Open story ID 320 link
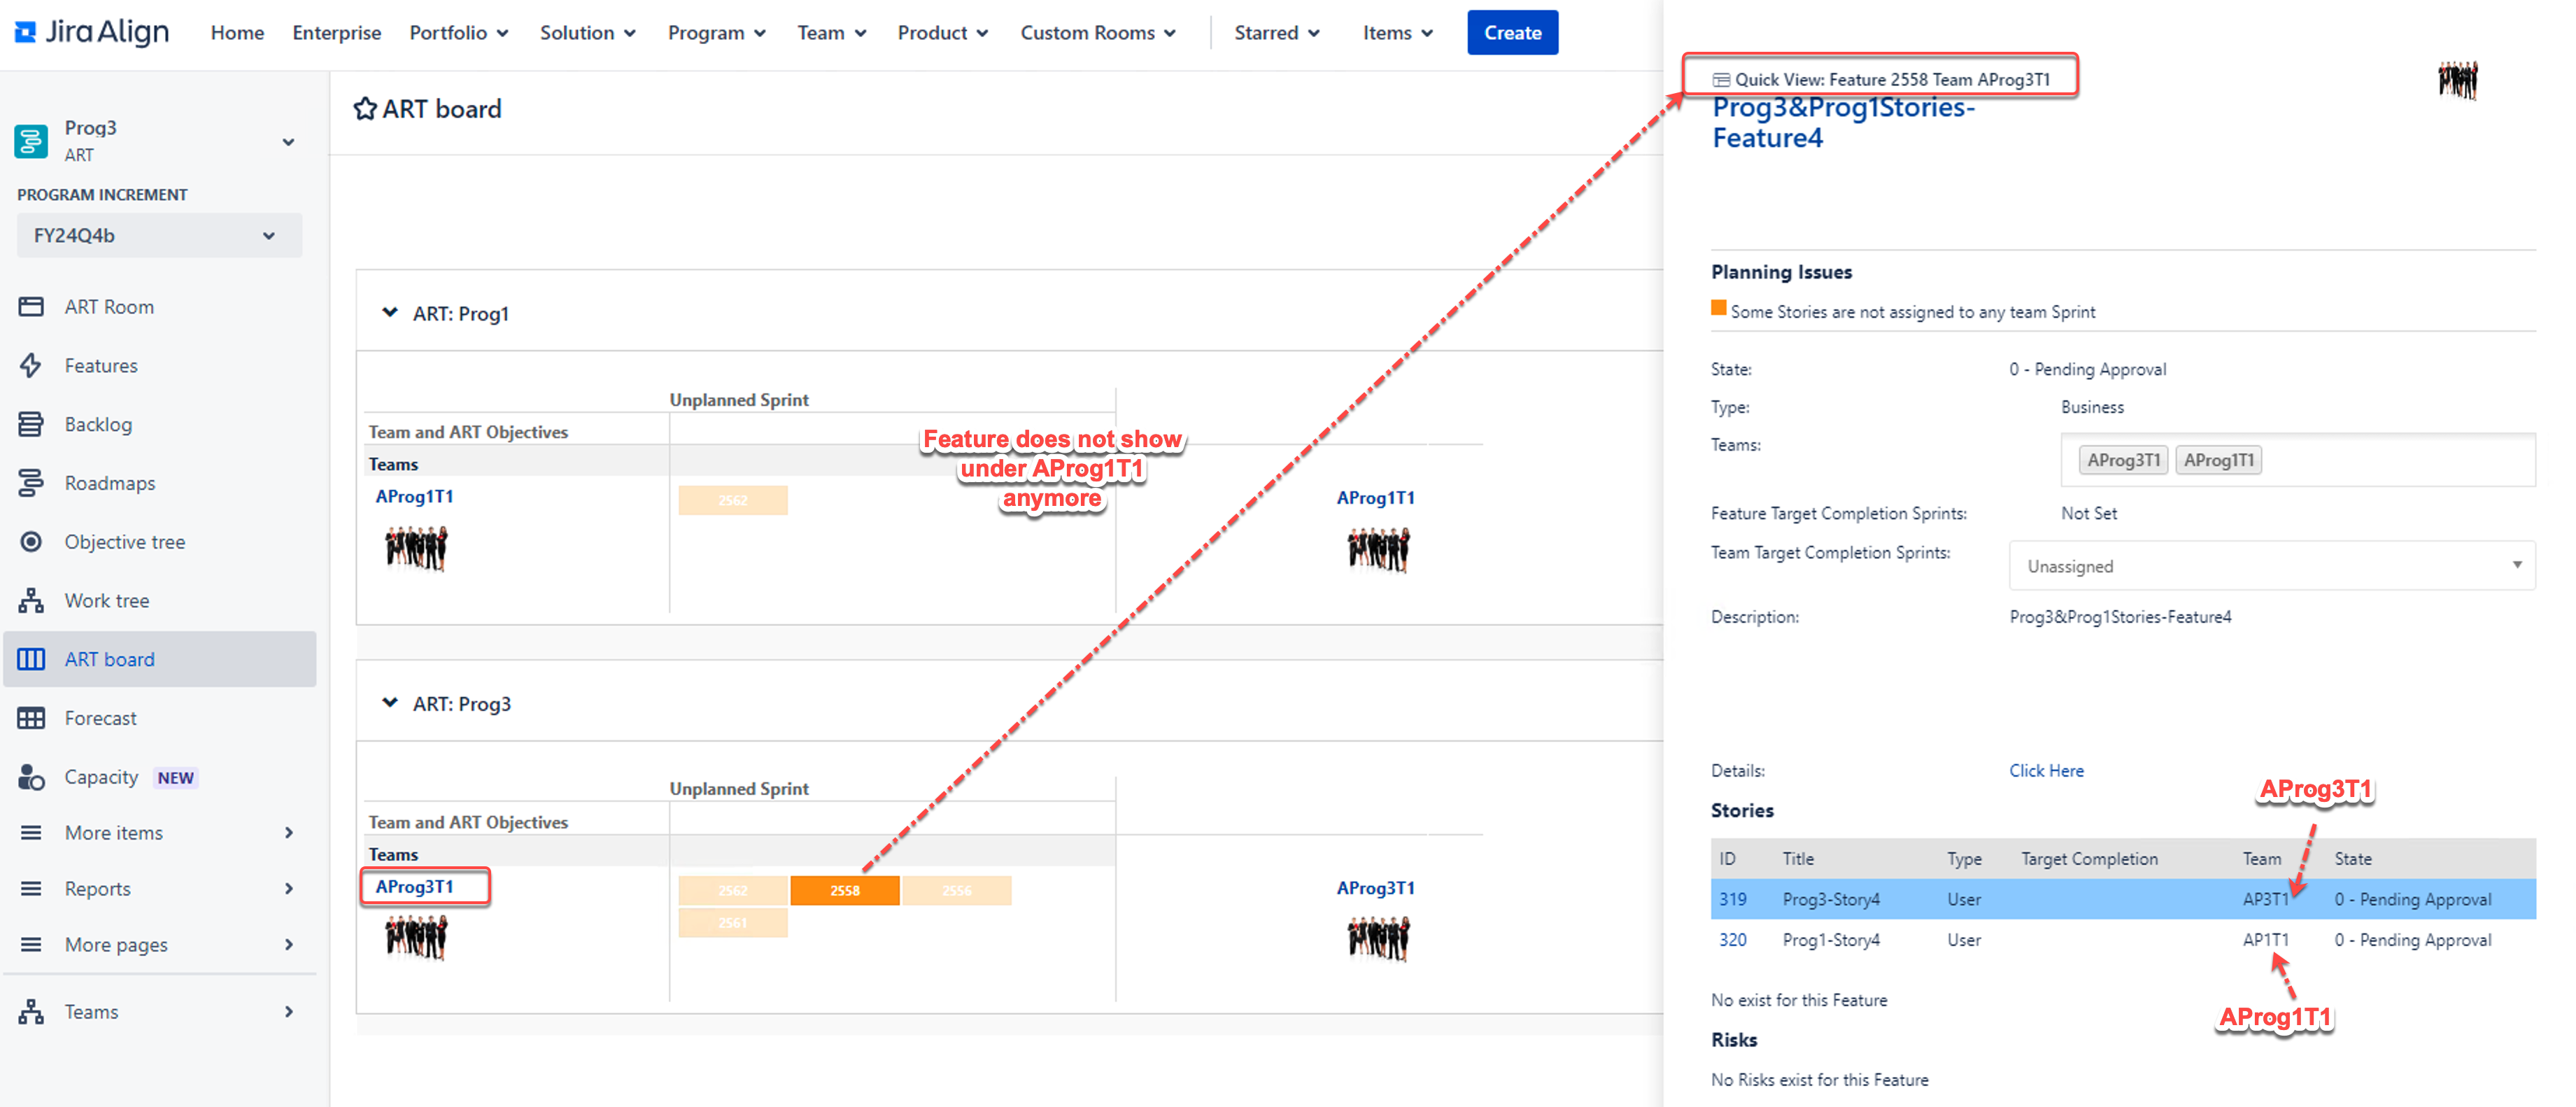The height and width of the screenshot is (1107, 2576). coord(1732,940)
